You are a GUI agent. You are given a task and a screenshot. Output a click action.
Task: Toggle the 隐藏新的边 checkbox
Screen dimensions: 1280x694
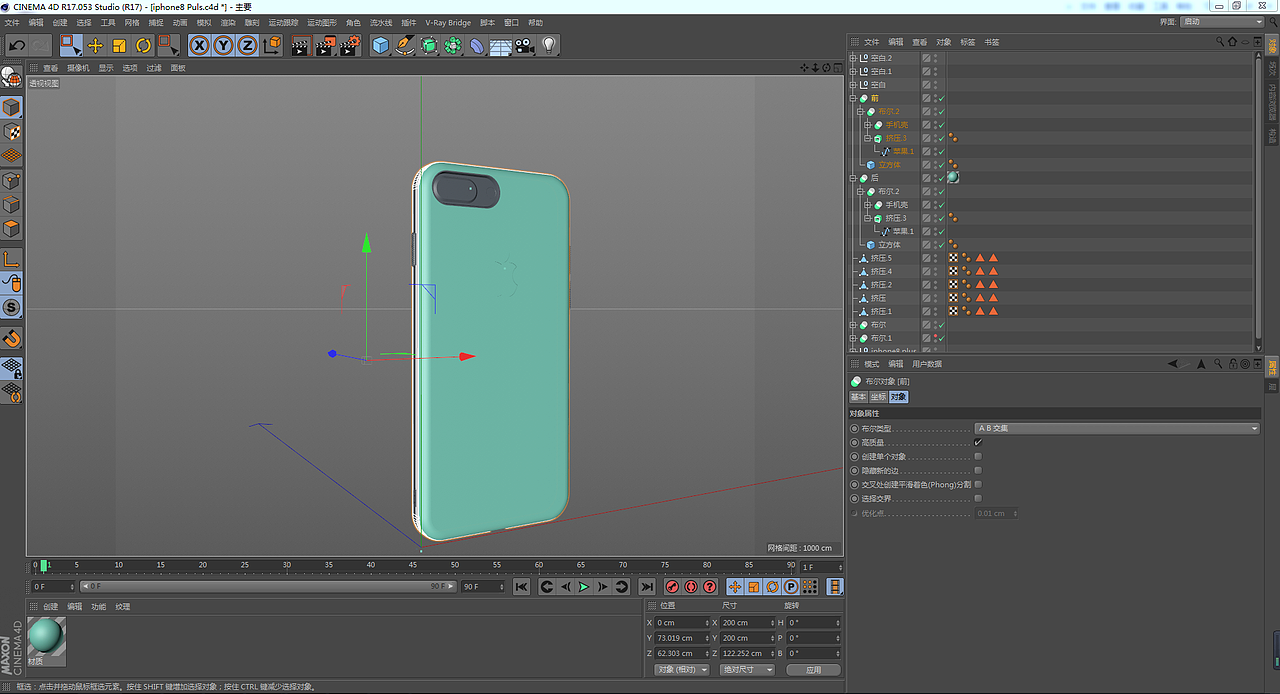[x=978, y=470]
